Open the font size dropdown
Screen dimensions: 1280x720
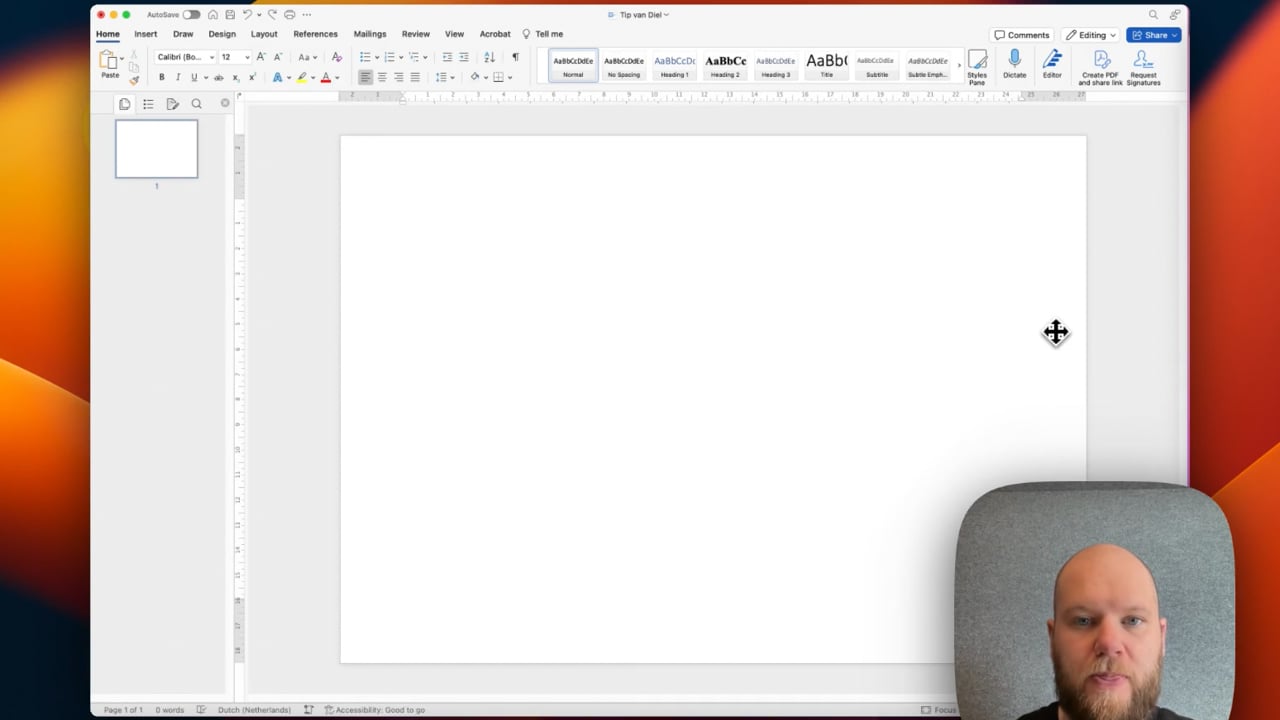tap(246, 57)
